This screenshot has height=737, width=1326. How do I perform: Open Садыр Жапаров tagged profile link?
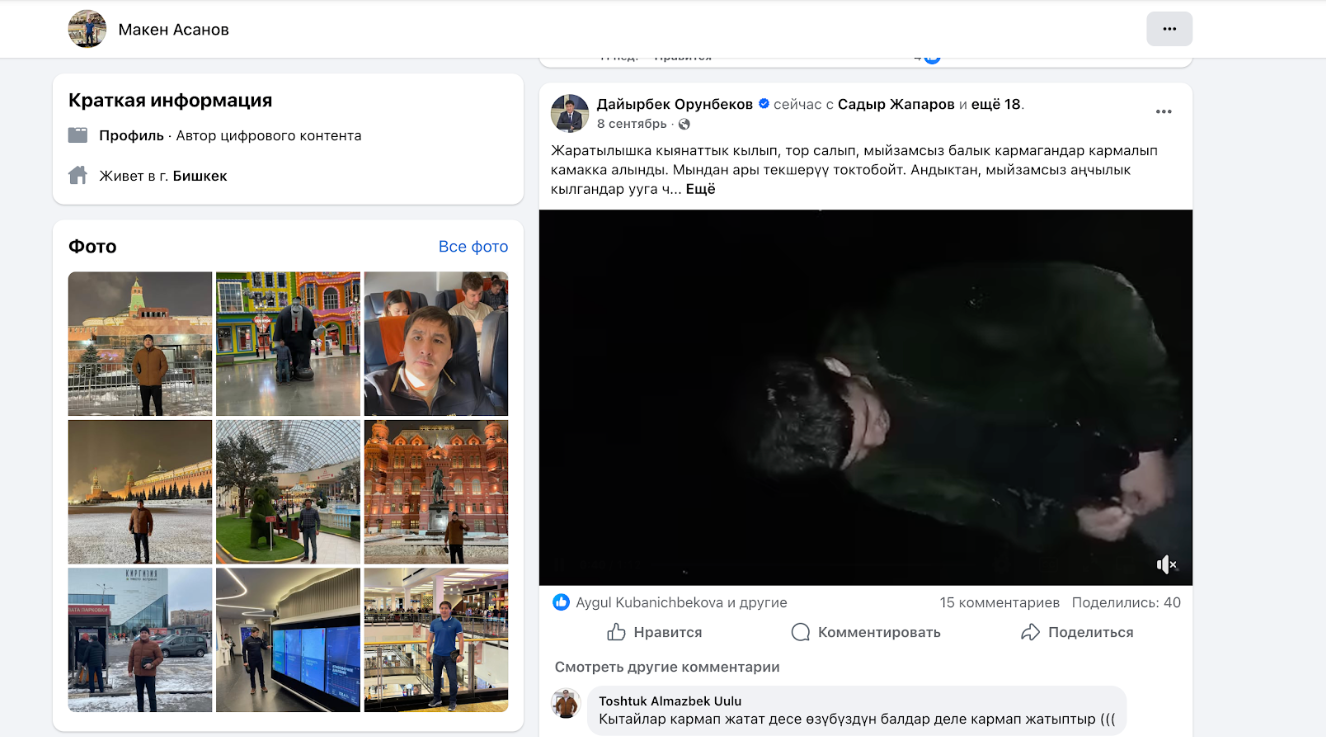(896, 104)
